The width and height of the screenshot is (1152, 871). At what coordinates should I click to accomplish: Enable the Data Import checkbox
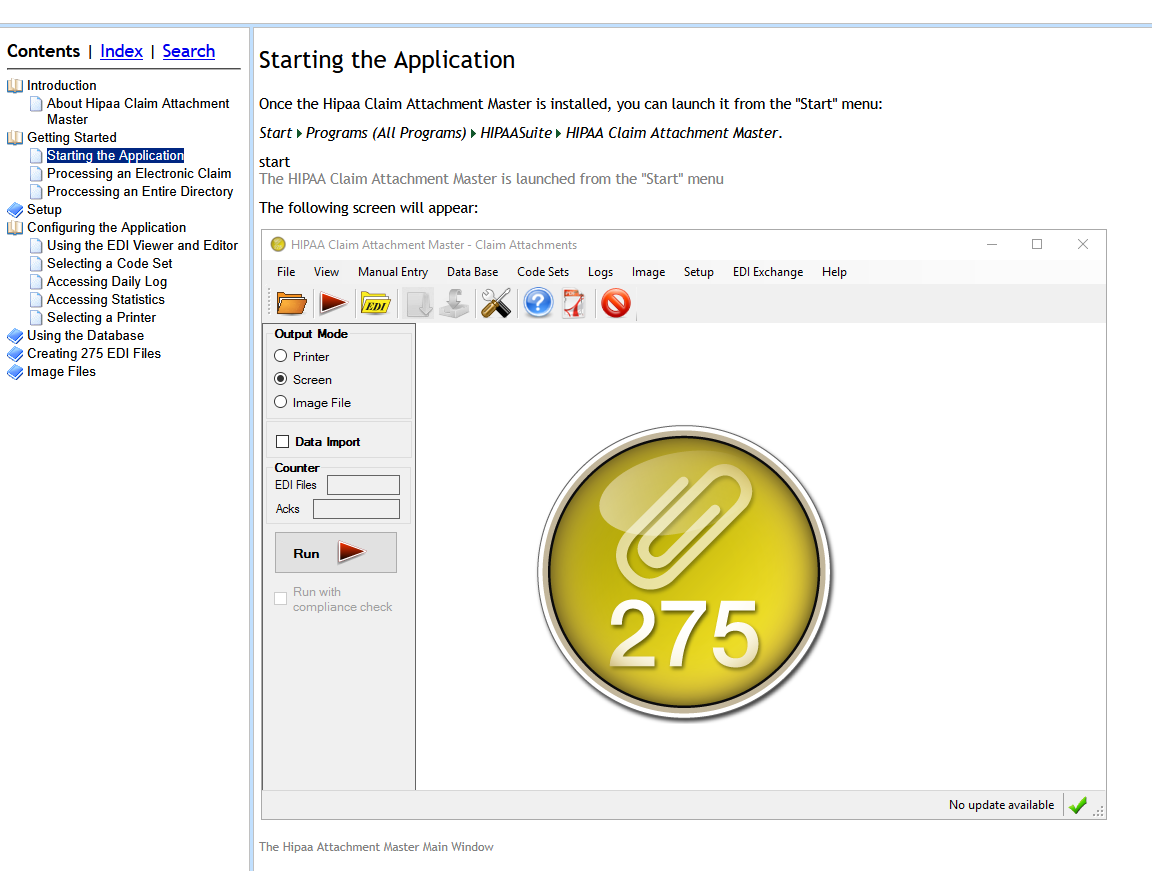tap(282, 441)
